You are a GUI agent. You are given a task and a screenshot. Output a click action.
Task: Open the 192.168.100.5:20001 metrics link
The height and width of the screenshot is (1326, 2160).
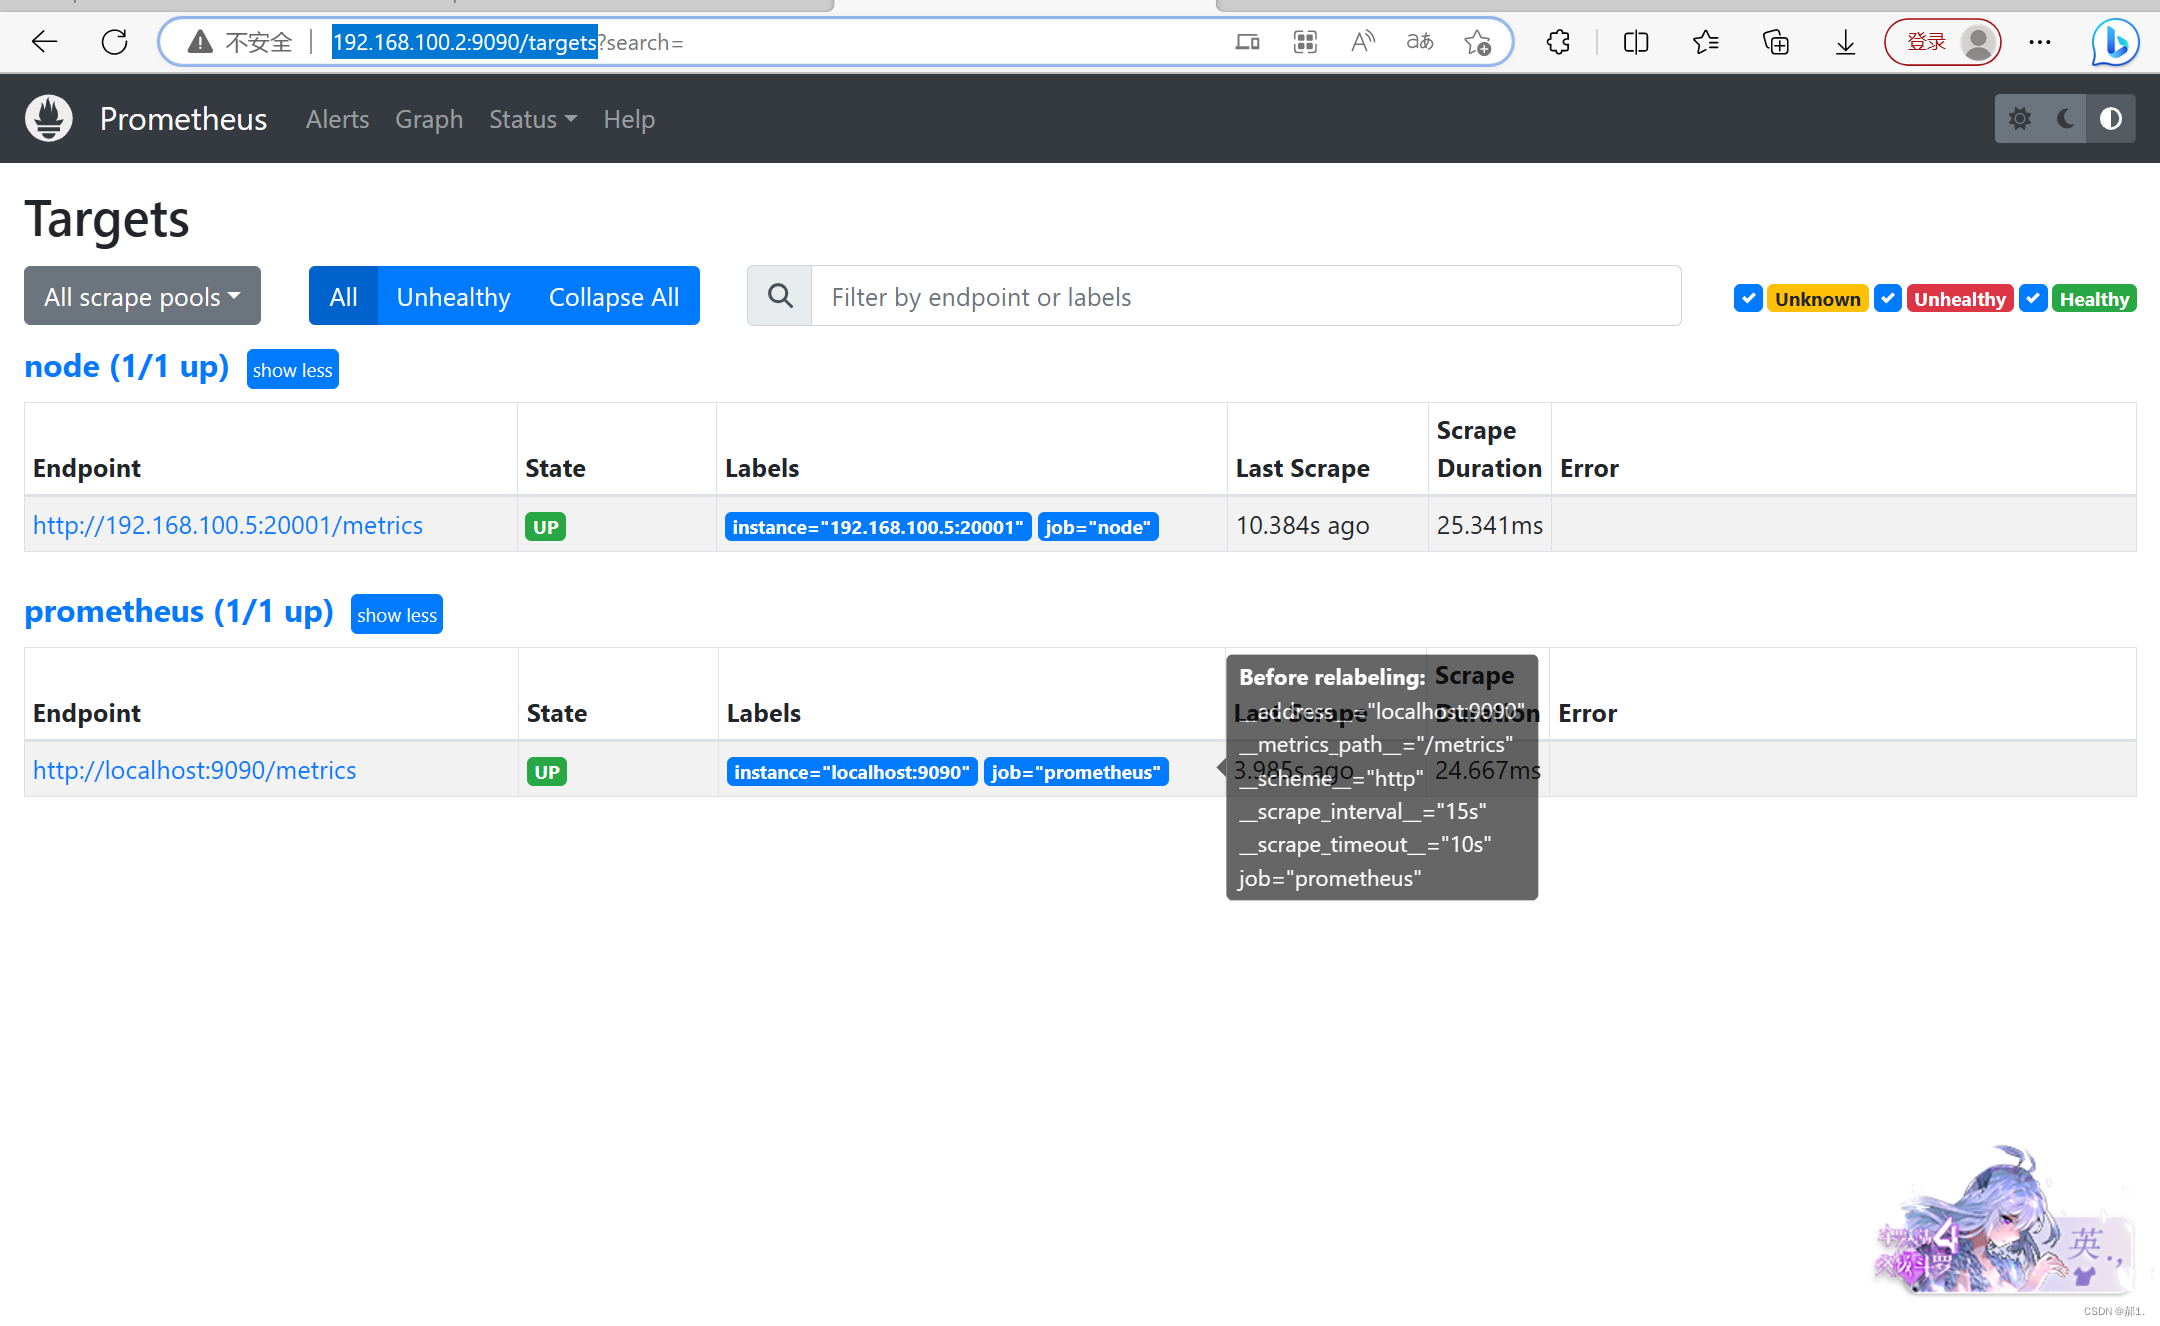point(228,525)
